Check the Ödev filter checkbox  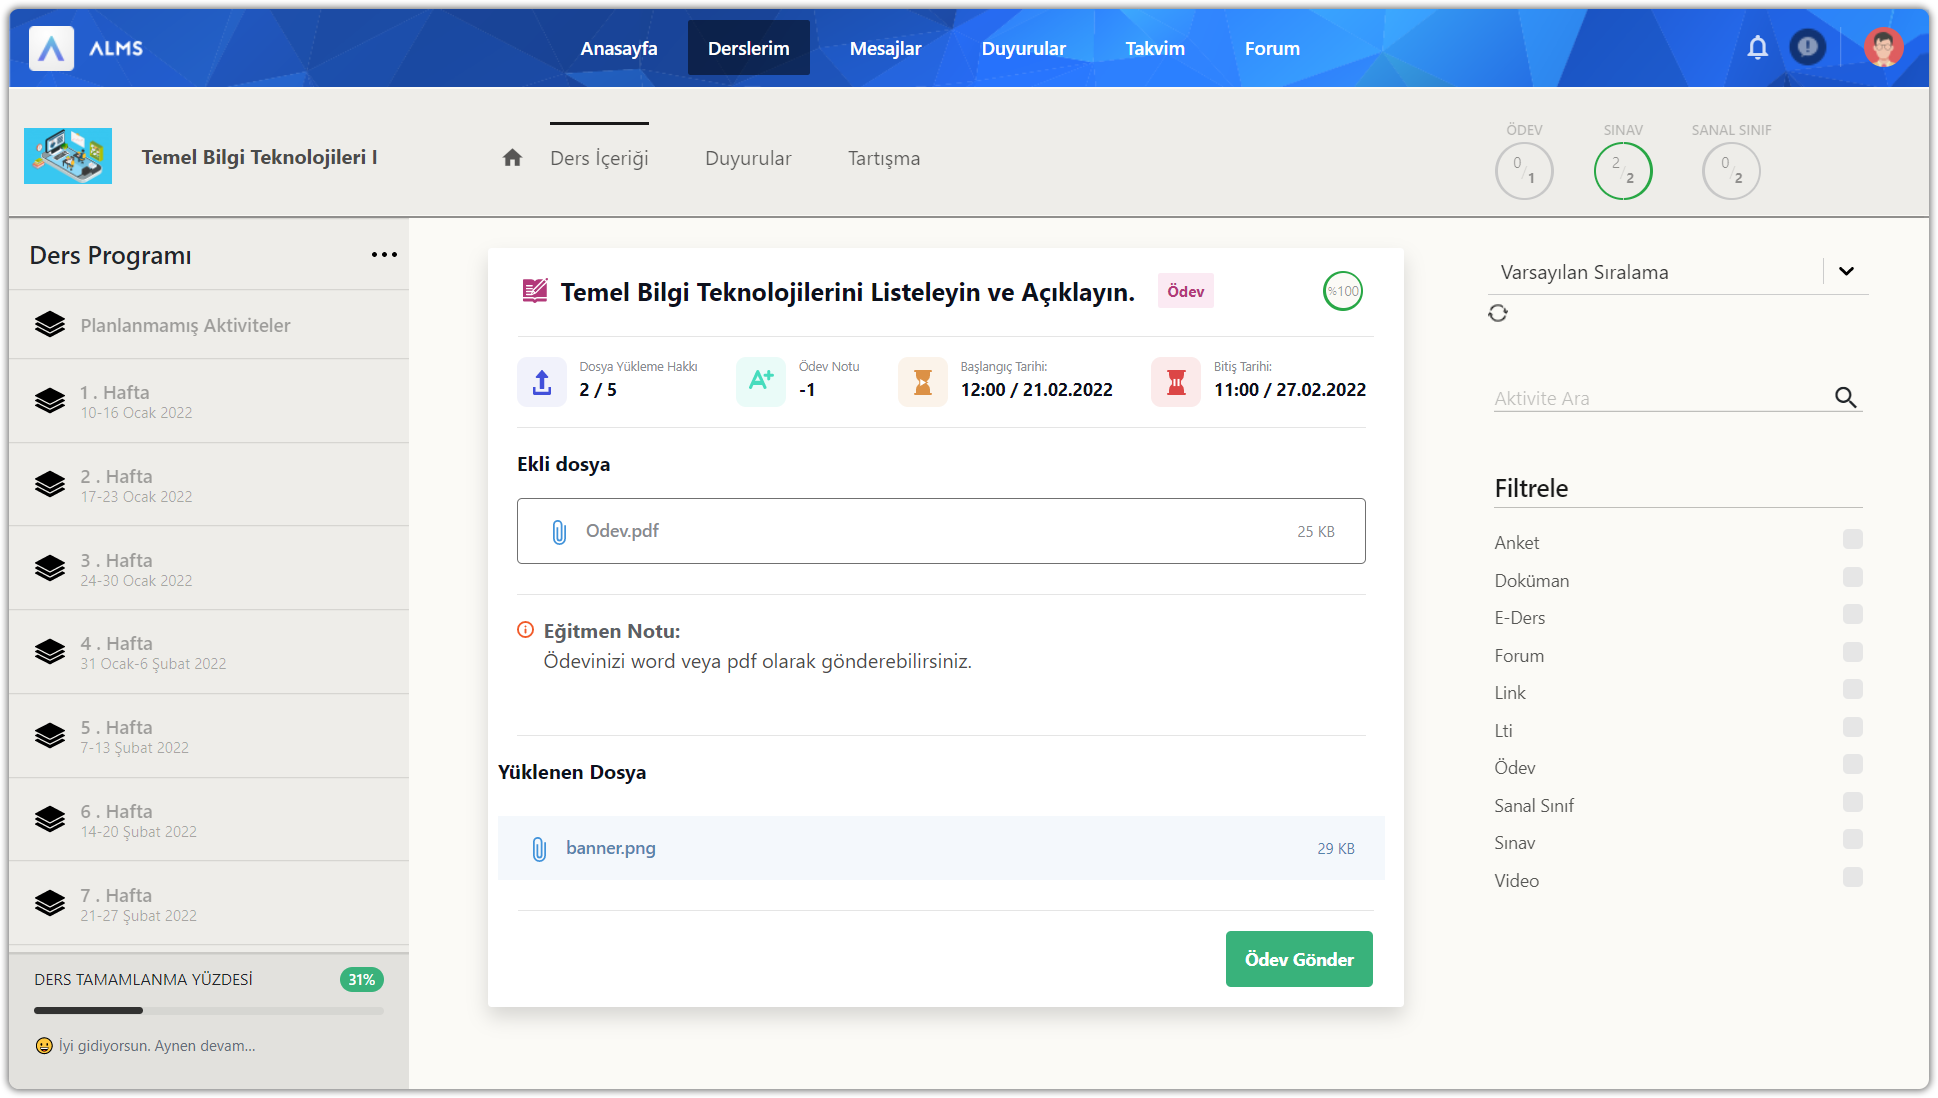[x=1852, y=765]
